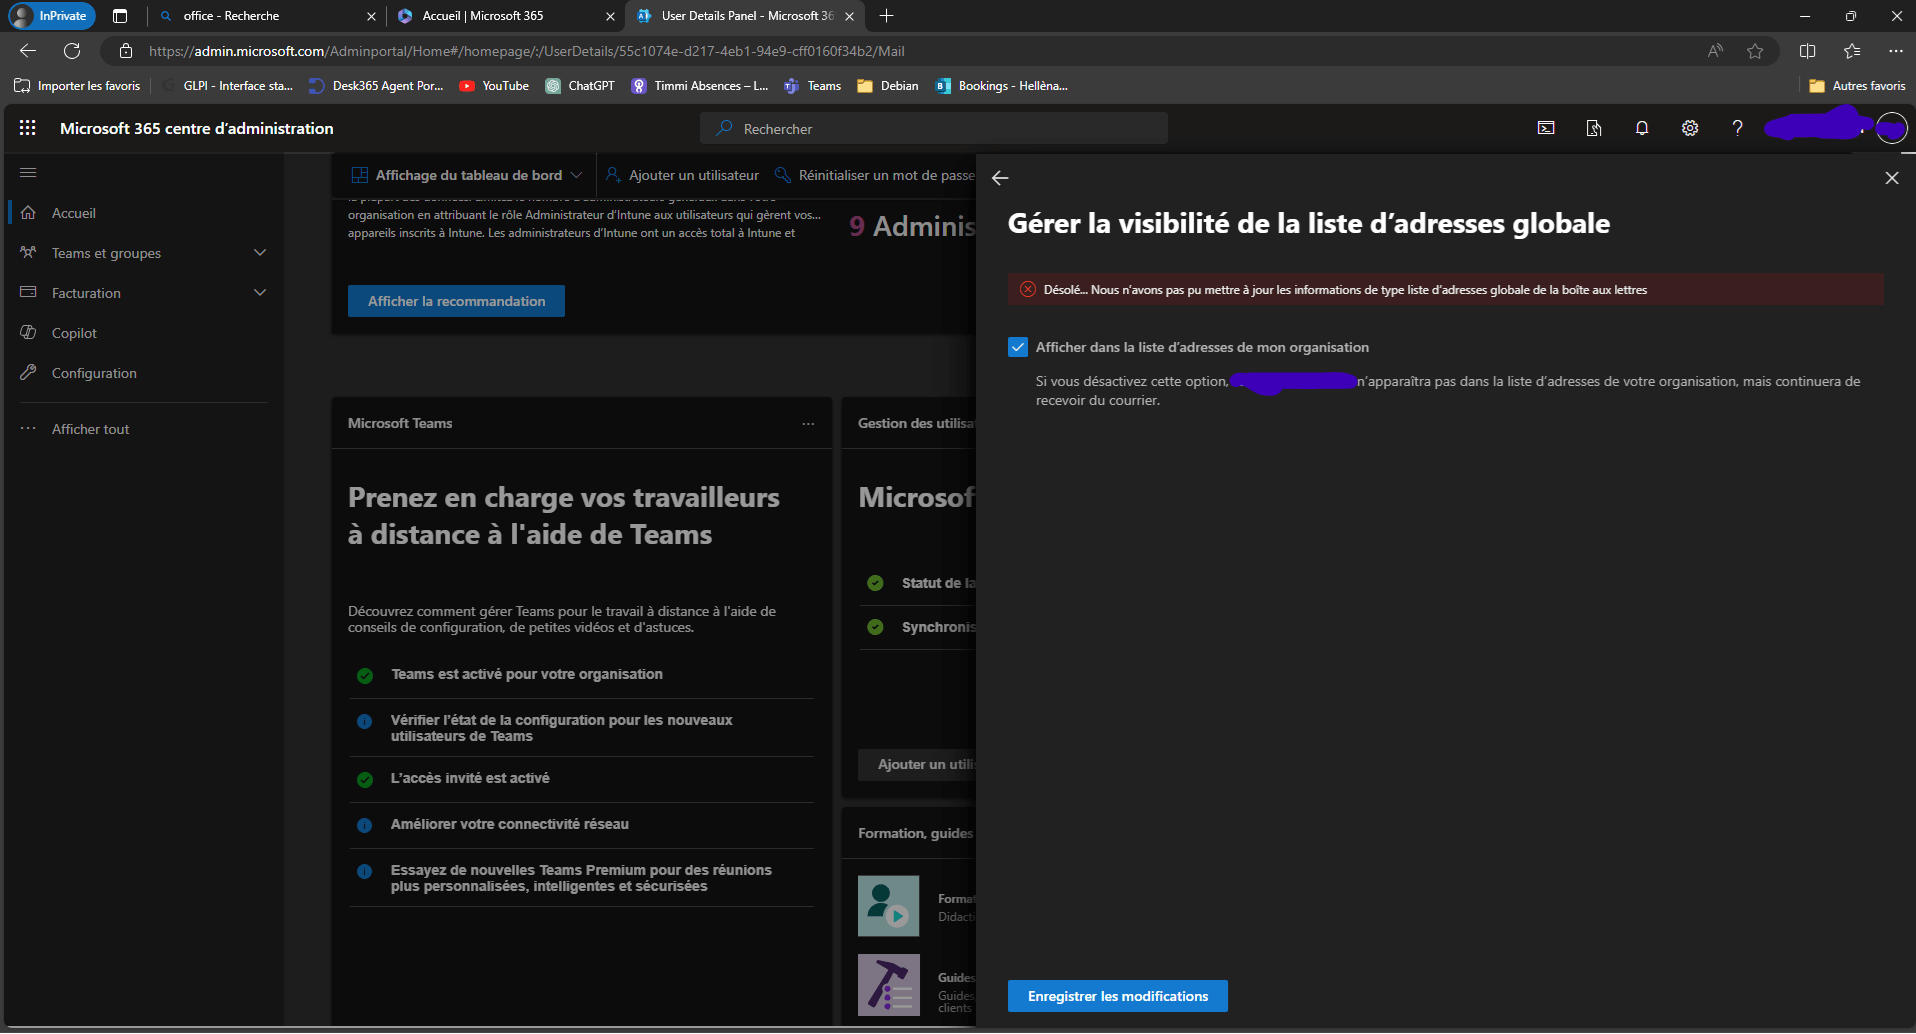
Task: Open the Bookings - Hellèna bookmark
Action: click(1001, 86)
